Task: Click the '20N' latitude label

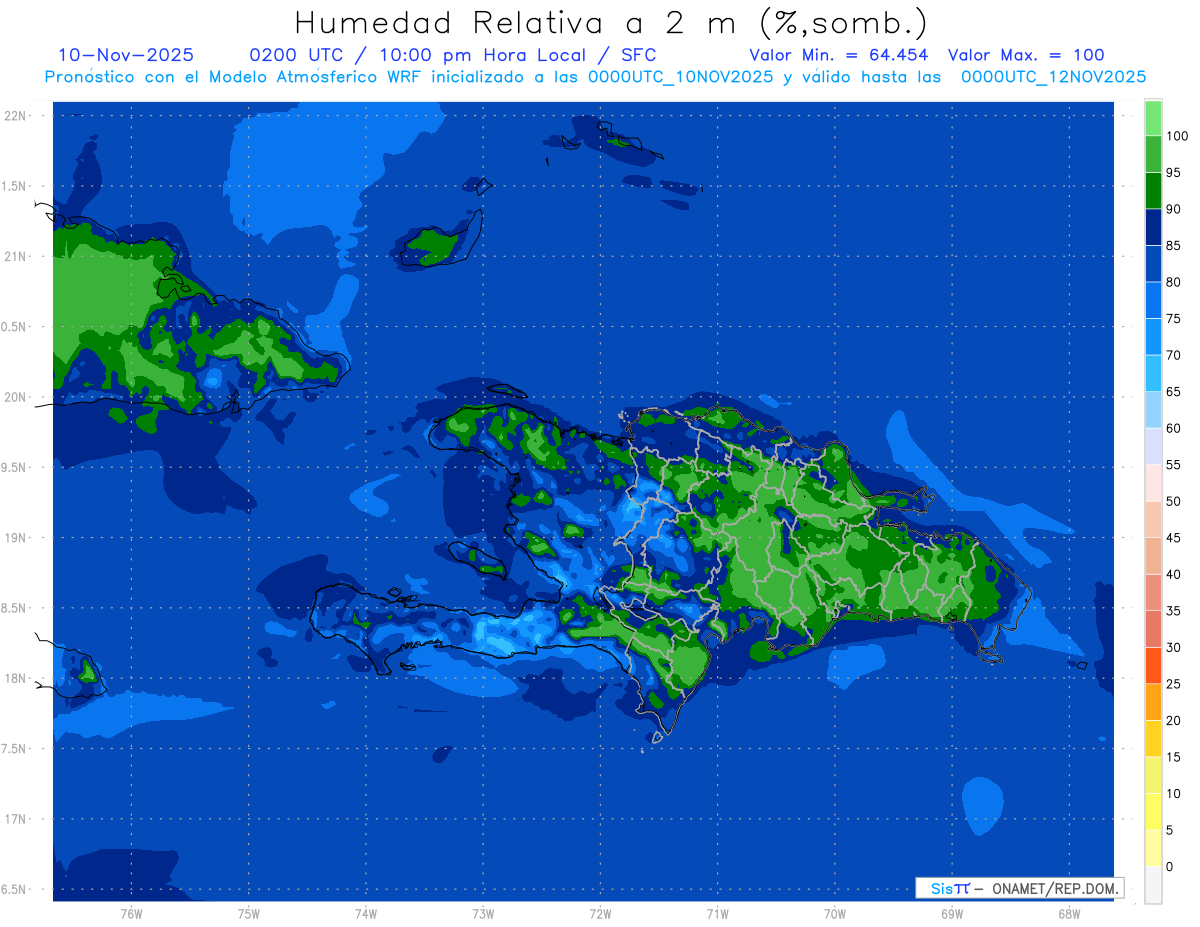Action: pos(15,397)
